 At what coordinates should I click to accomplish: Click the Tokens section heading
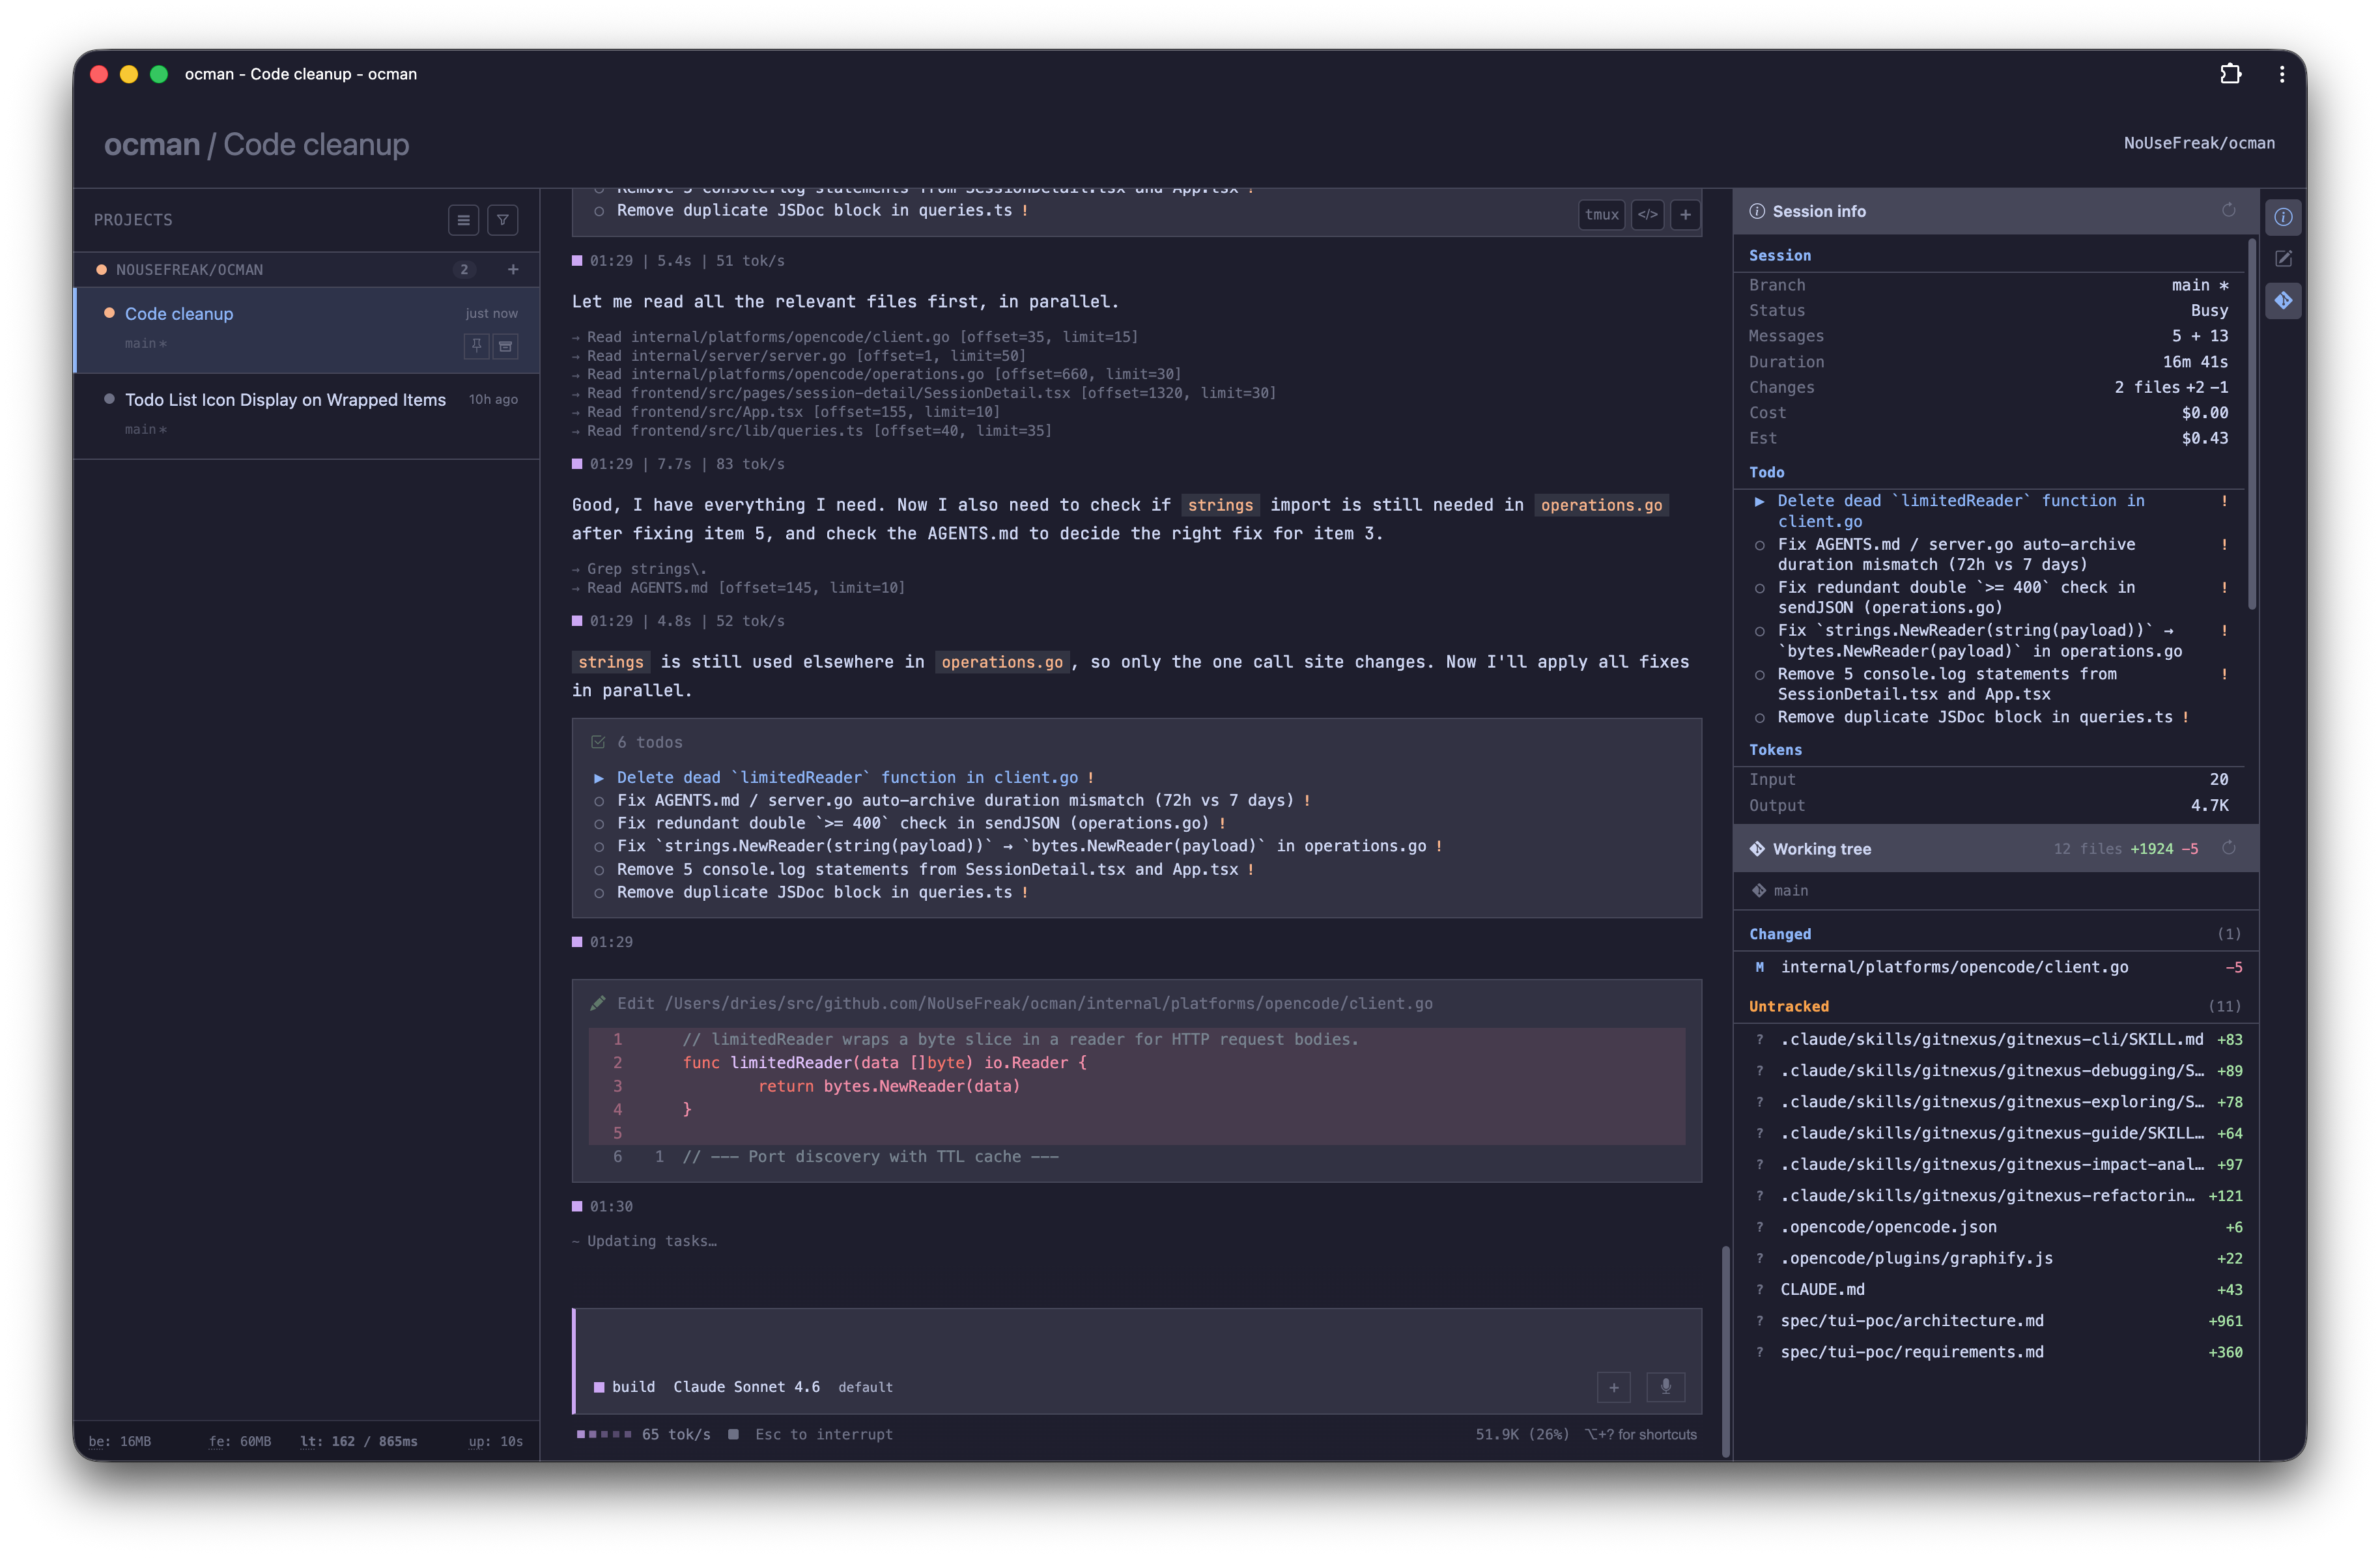click(x=1775, y=750)
